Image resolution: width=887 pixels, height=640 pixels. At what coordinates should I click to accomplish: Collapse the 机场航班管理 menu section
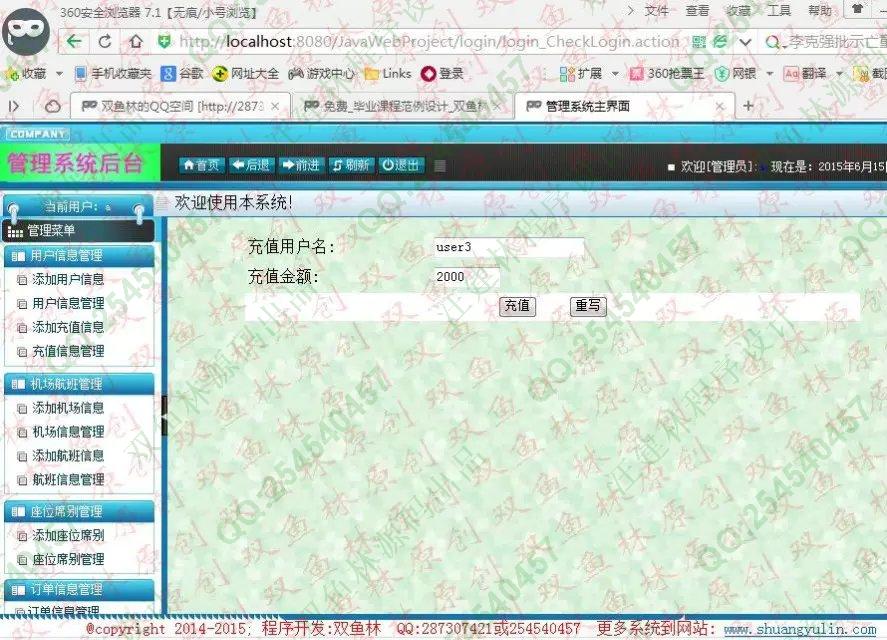(x=79, y=384)
